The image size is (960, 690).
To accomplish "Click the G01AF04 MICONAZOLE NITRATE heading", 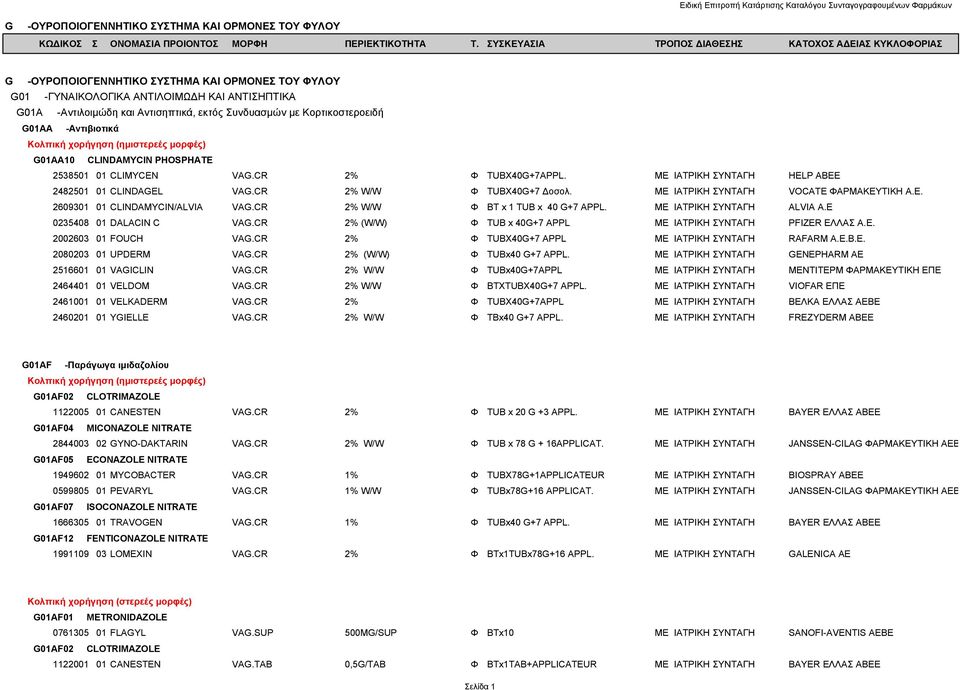I will pyautogui.click(x=113, y=428).
